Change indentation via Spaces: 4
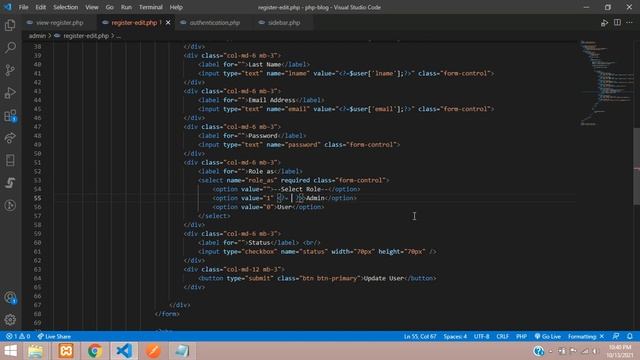 pyautogui.click(x=455, y=336)
